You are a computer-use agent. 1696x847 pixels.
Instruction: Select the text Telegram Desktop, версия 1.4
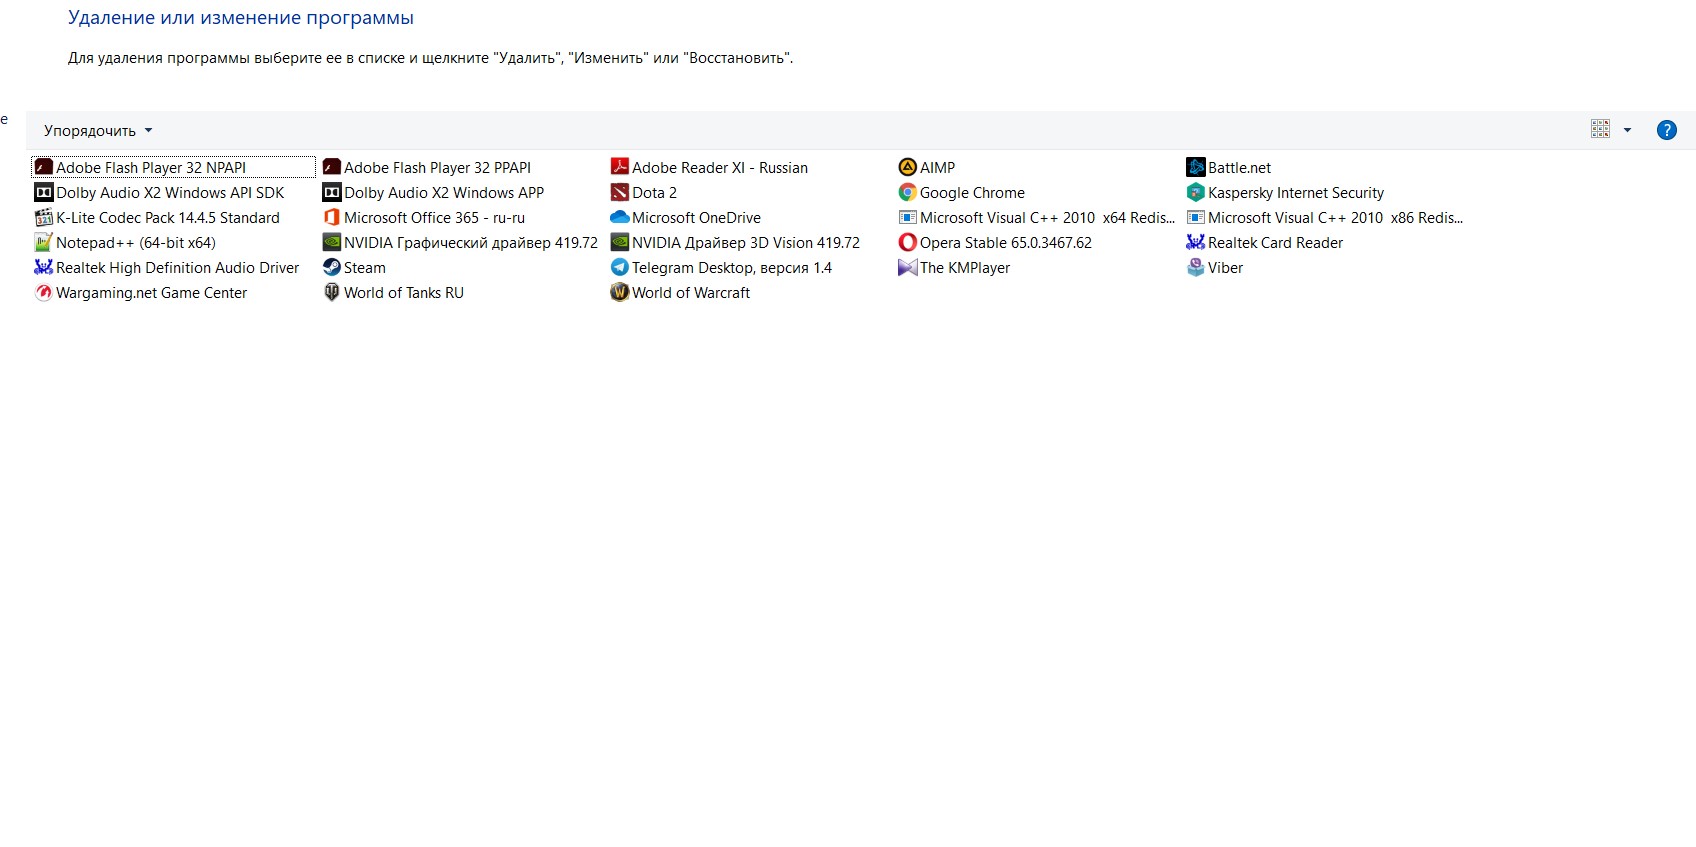tap(732, 268)
